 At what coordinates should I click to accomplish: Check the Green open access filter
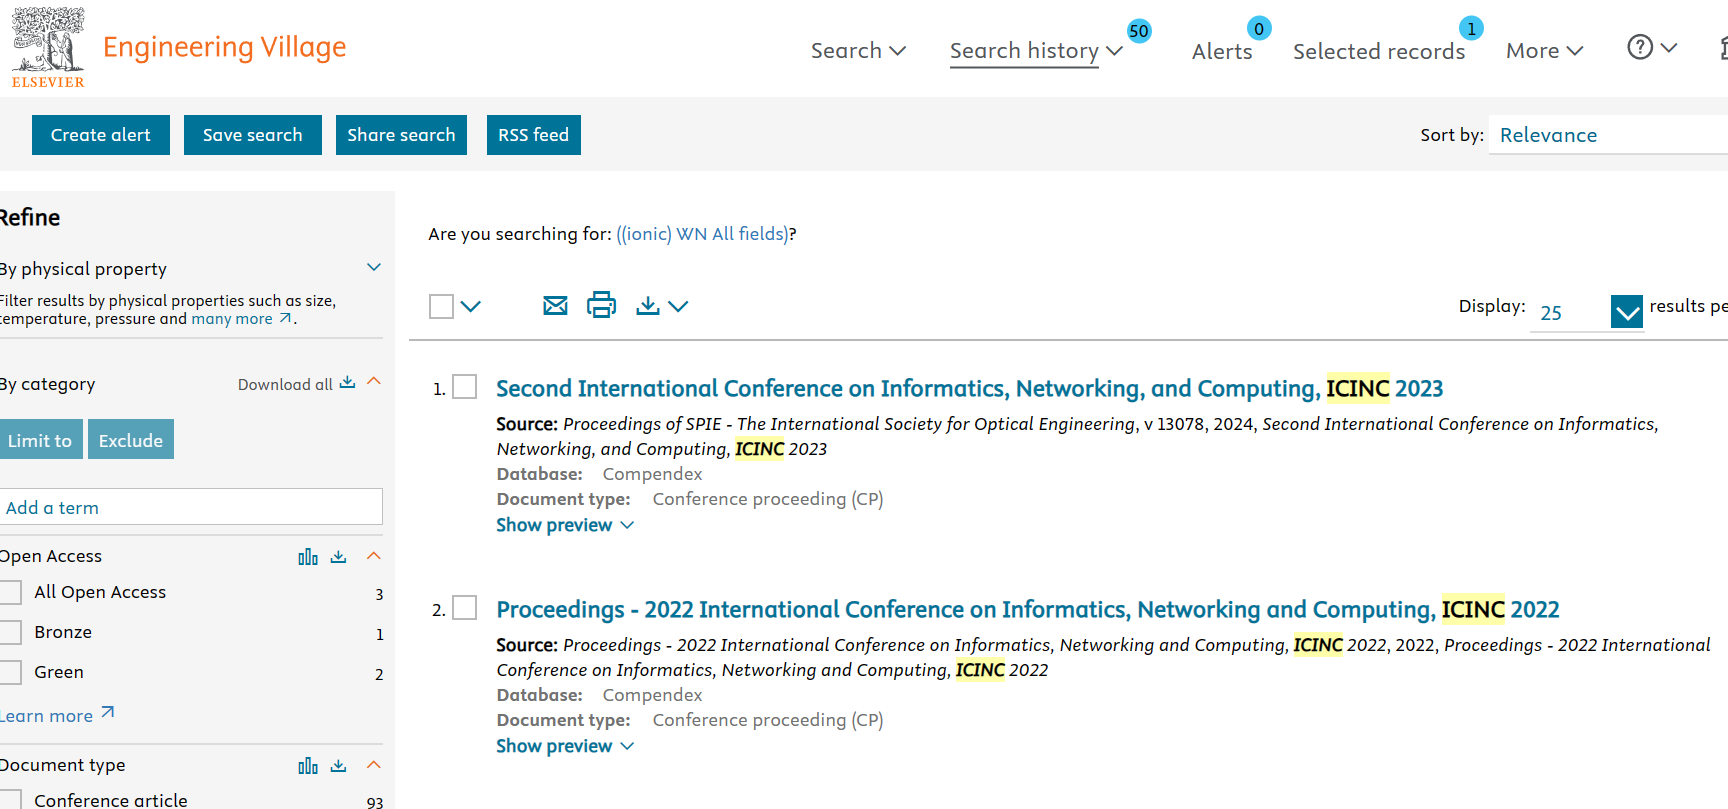[x=10, y=672]
